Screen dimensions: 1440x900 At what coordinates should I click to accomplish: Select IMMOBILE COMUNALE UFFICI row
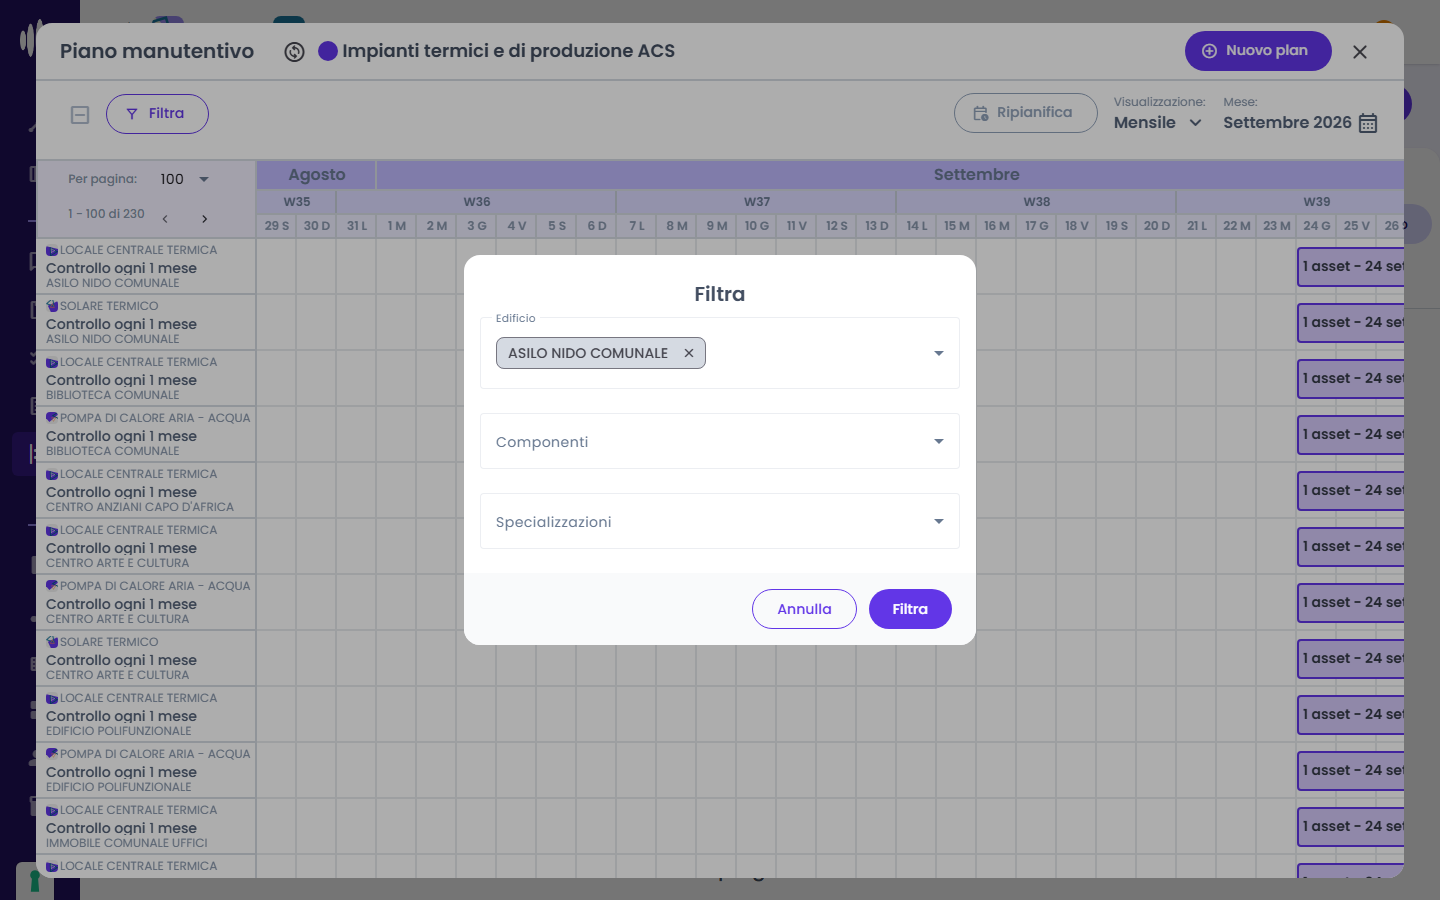coord(146,826)
